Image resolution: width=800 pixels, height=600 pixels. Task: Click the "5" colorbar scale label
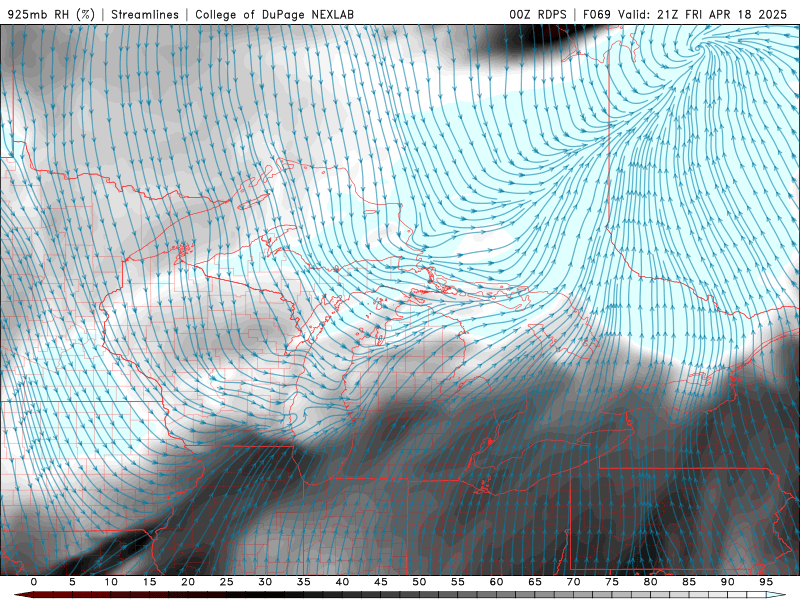click(72, 582)
